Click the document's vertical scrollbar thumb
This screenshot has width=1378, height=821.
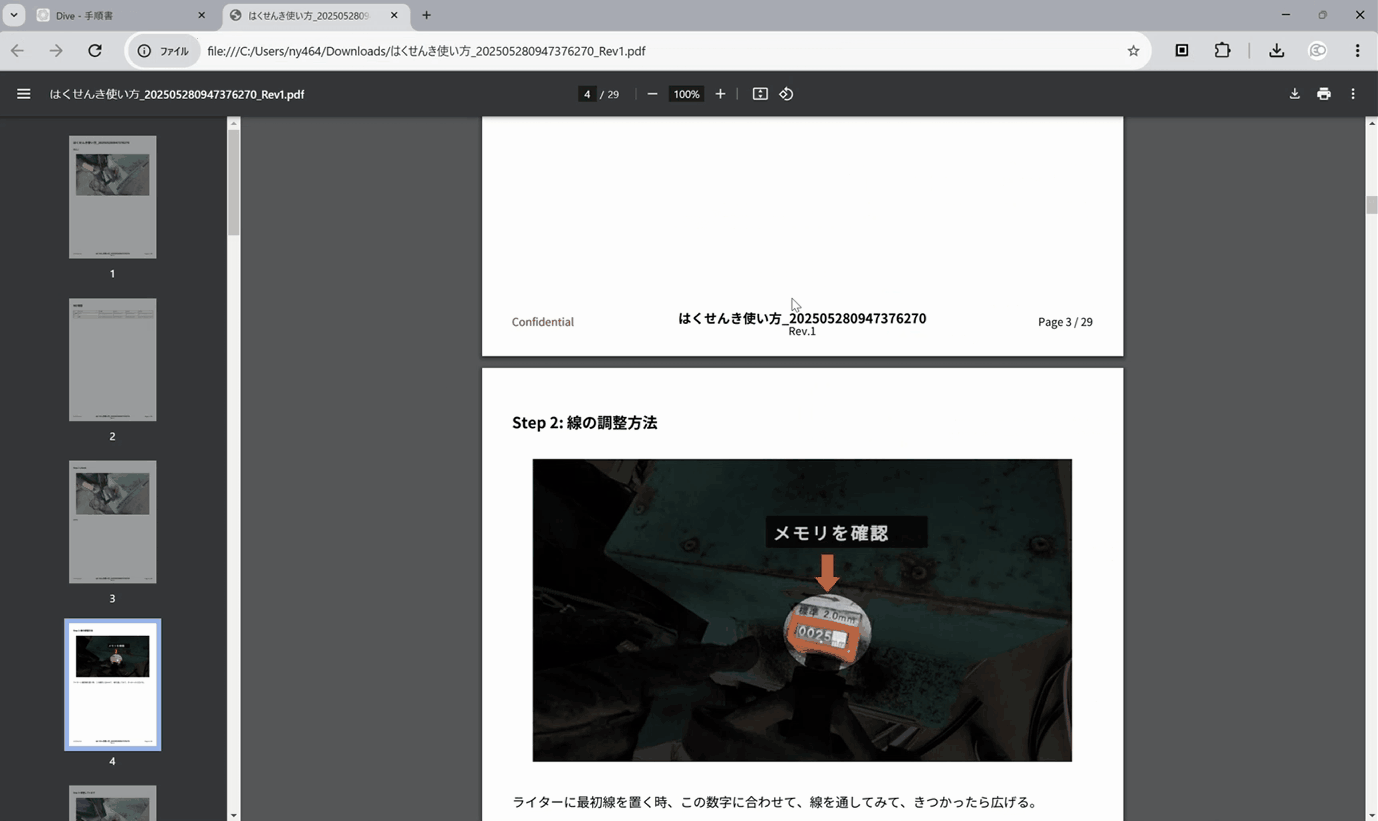tap(1372, 205)
